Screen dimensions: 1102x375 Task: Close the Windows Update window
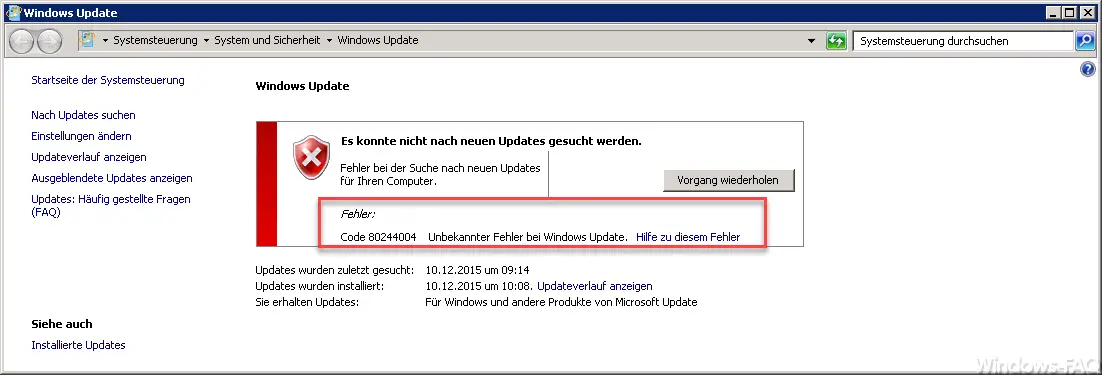pos(1087,13)
